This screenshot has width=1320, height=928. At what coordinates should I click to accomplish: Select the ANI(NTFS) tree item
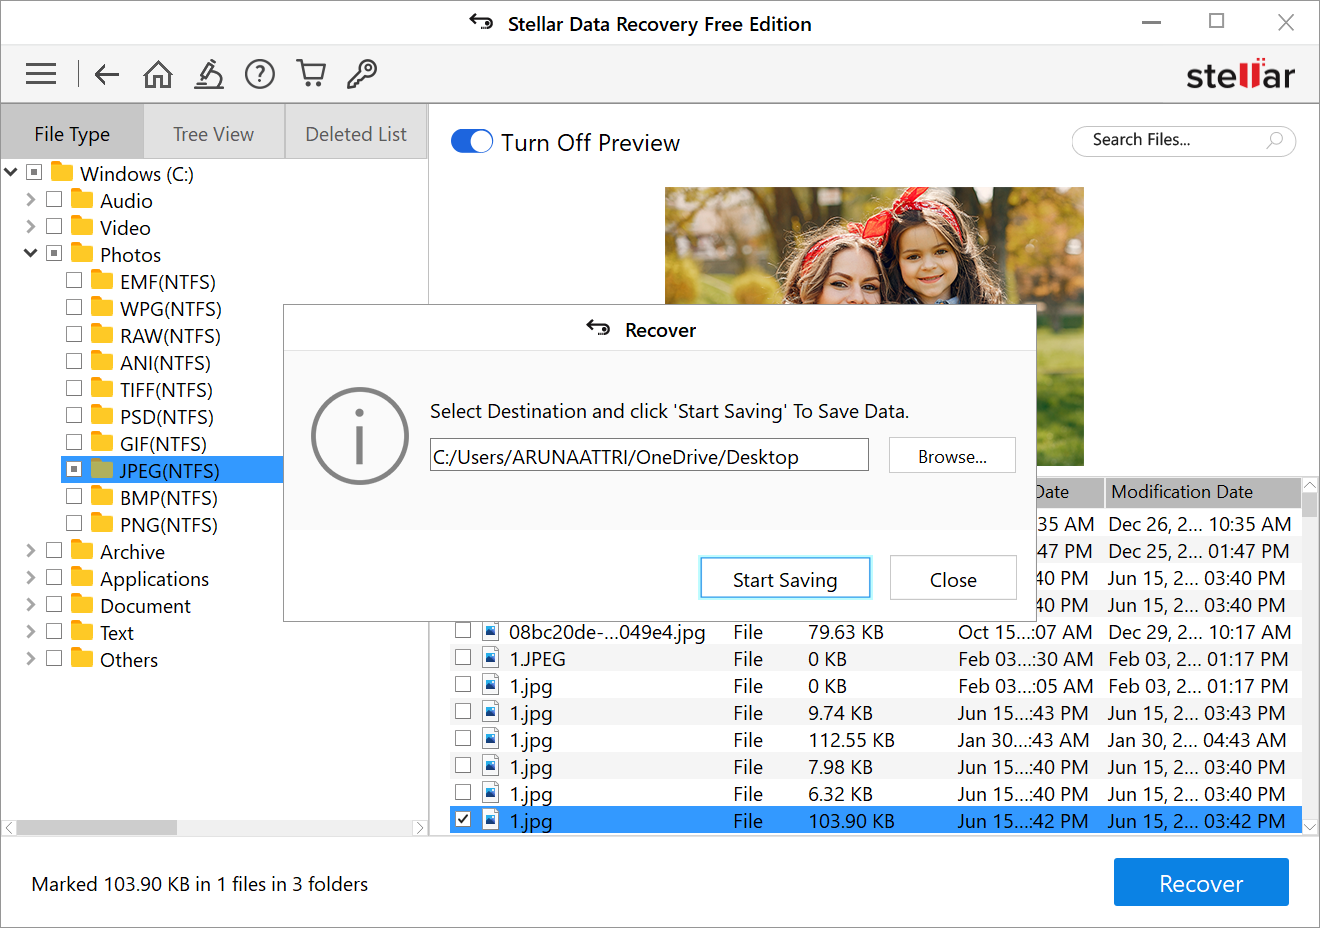point(165,362)
